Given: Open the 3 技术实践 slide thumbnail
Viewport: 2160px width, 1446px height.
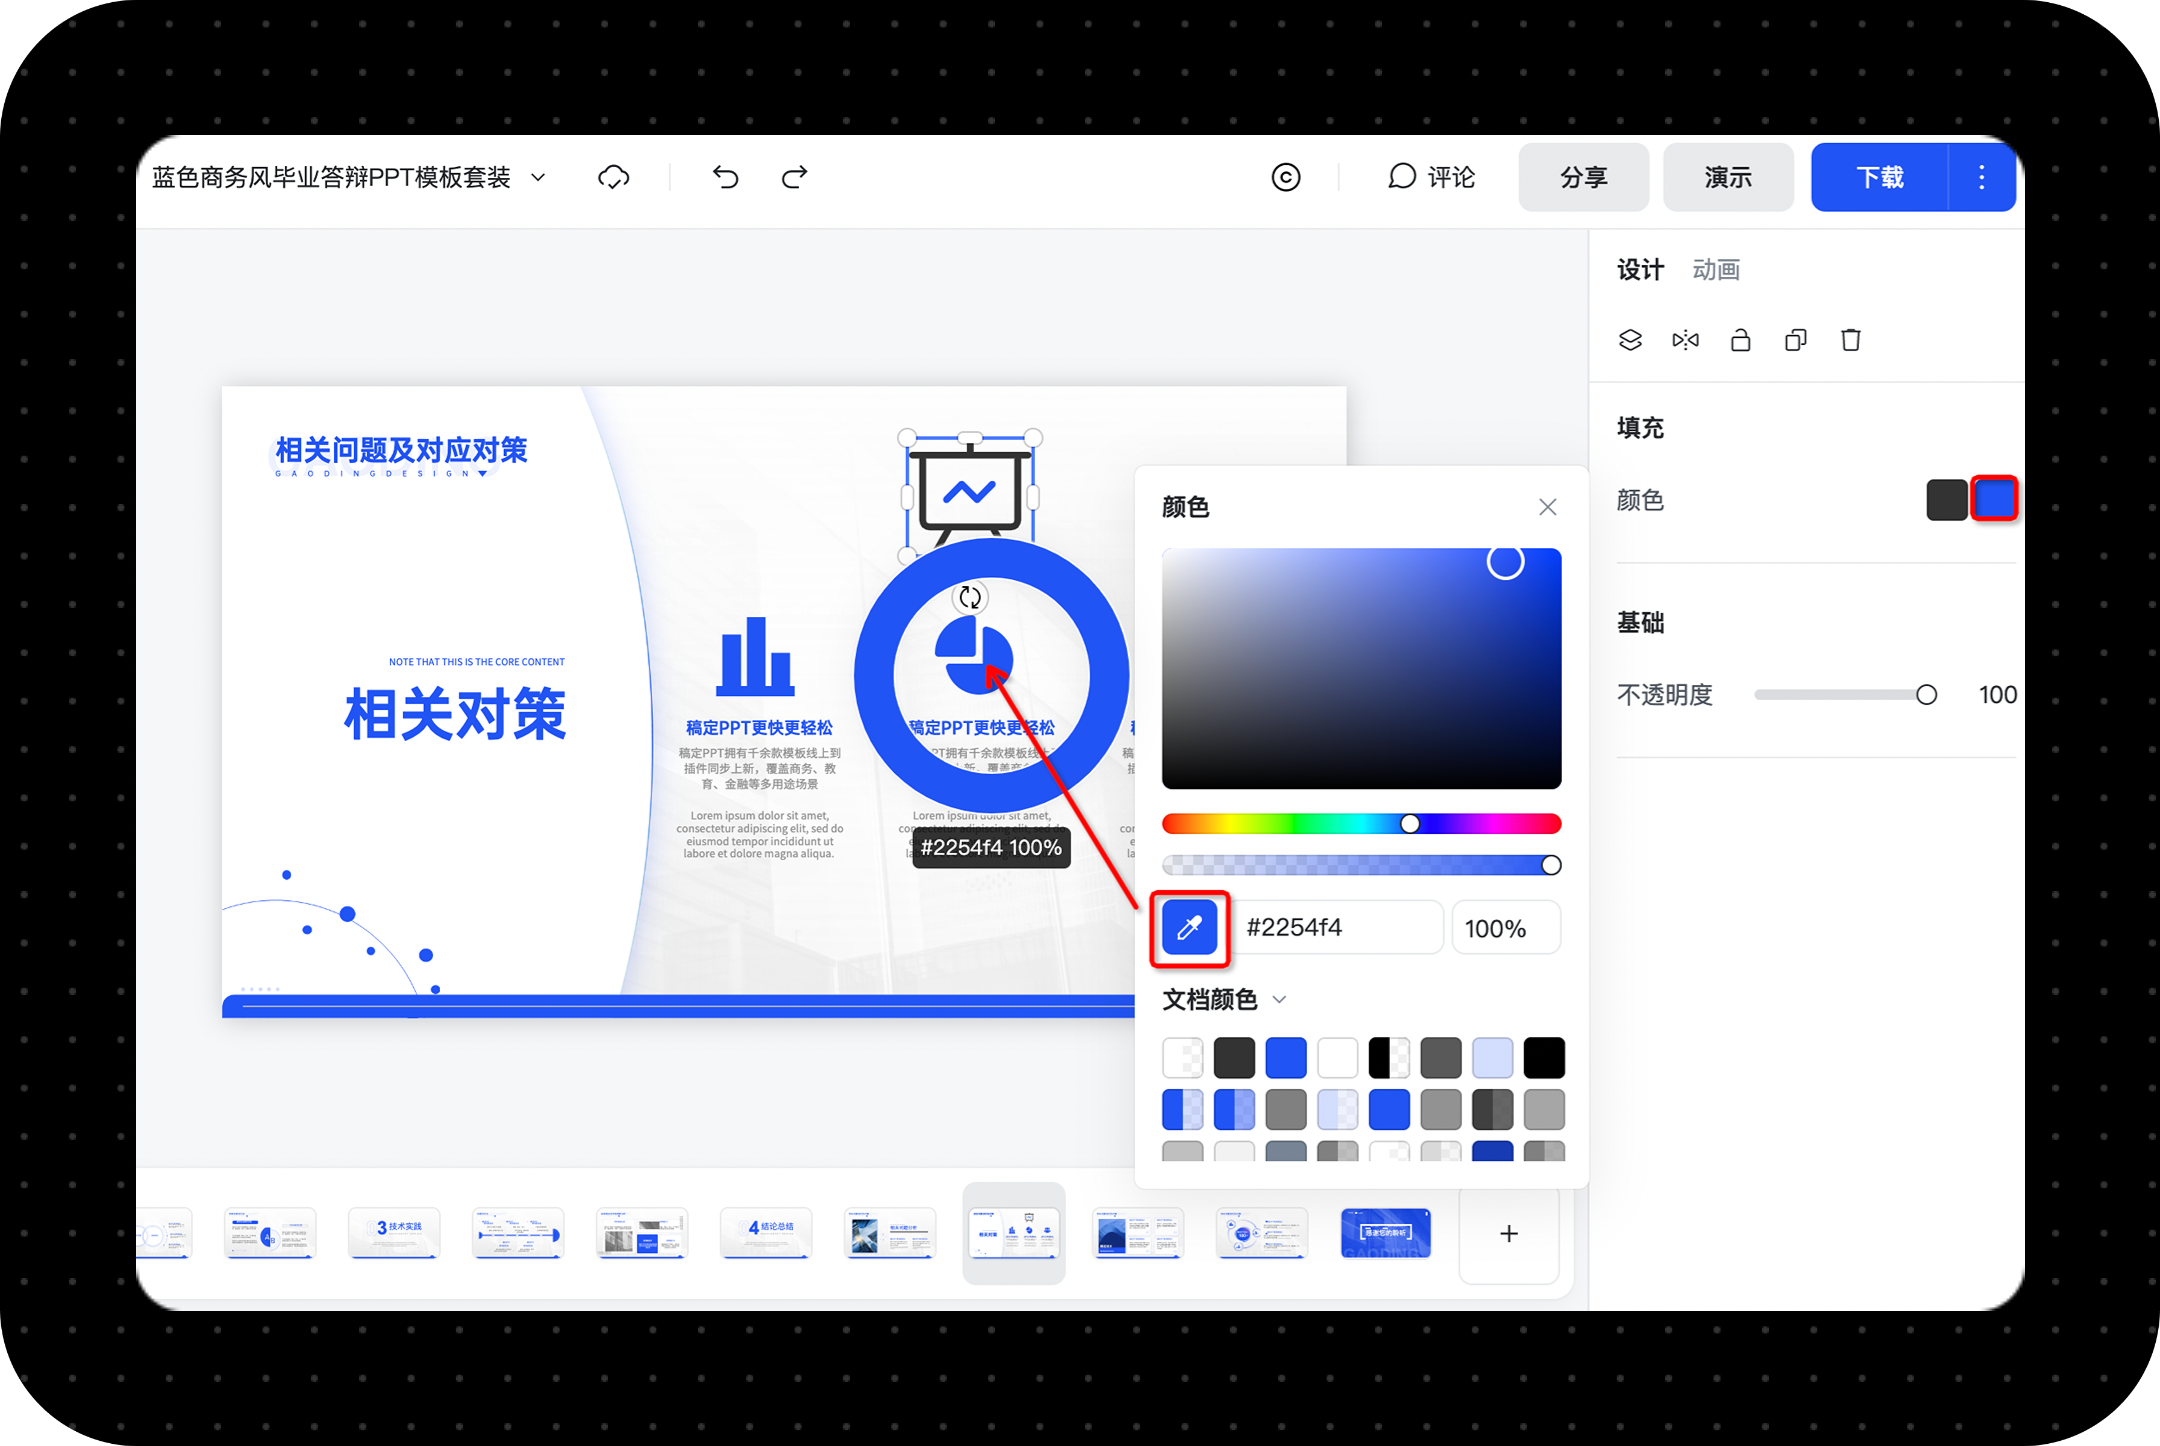Looking at the screenshot, I should click(x=394, y=1234).
